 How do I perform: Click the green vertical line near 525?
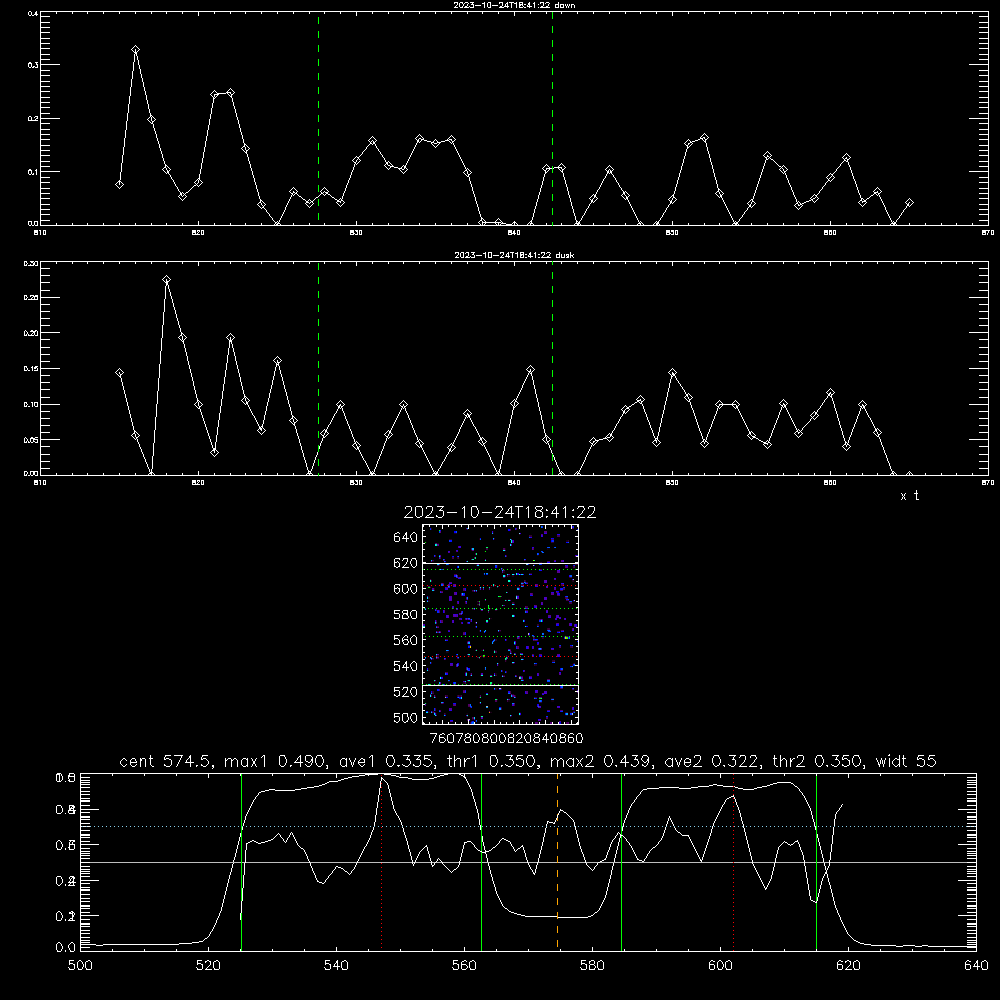241,861
